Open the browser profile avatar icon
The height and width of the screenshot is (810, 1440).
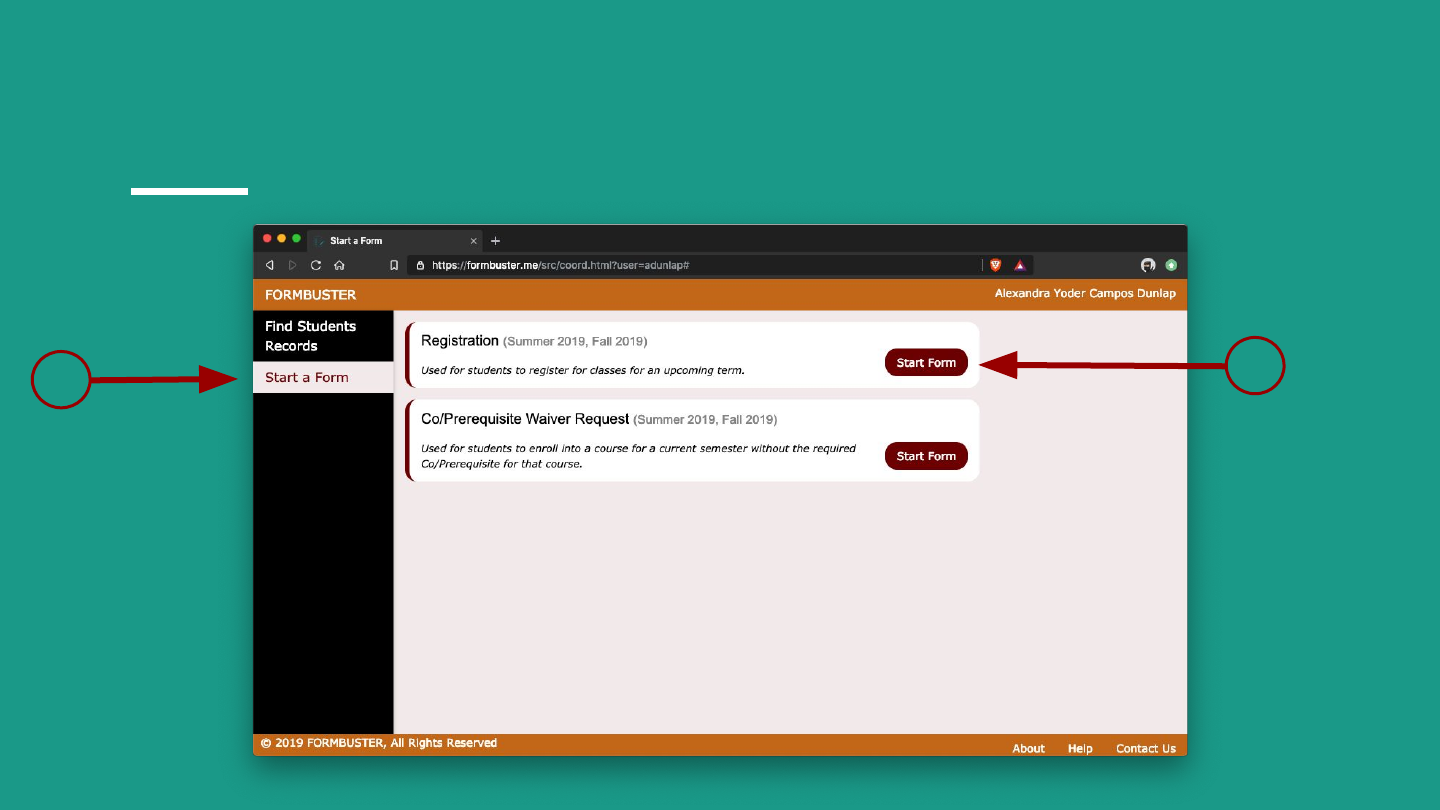click(x=1148, y=265)
